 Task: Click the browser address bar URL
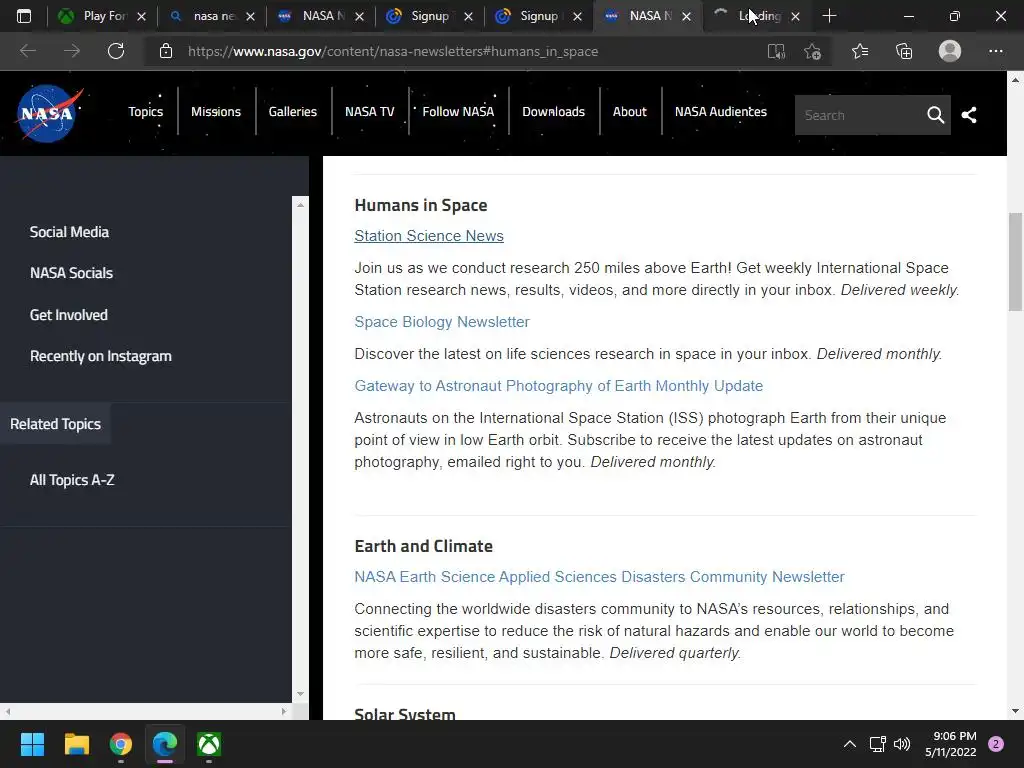[392, 51]
